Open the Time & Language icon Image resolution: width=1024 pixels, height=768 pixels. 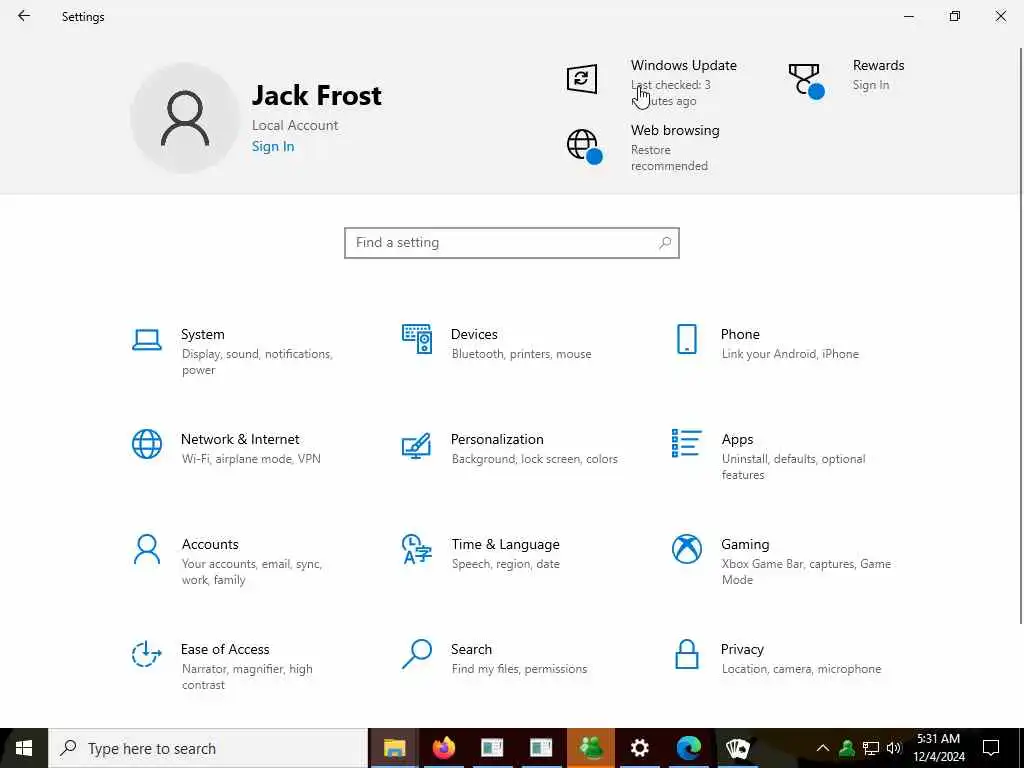(x=417, y=549)
